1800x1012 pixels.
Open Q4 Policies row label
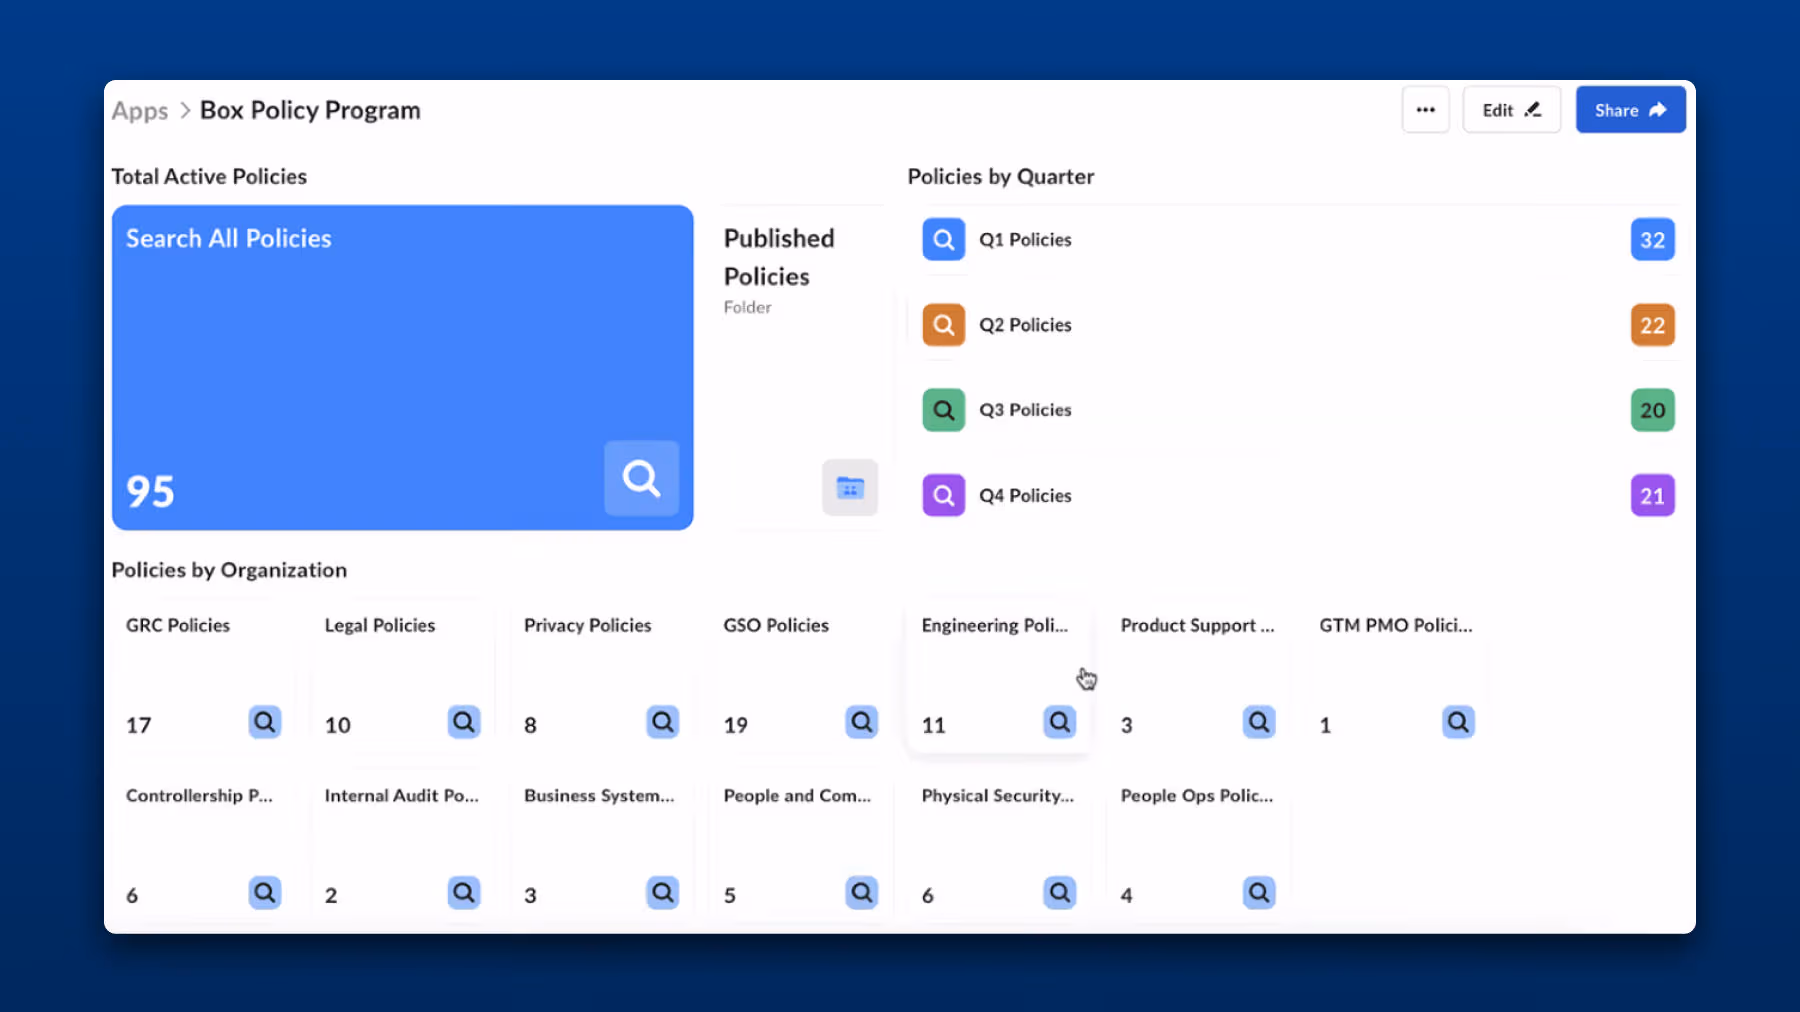click(1025, 495)
